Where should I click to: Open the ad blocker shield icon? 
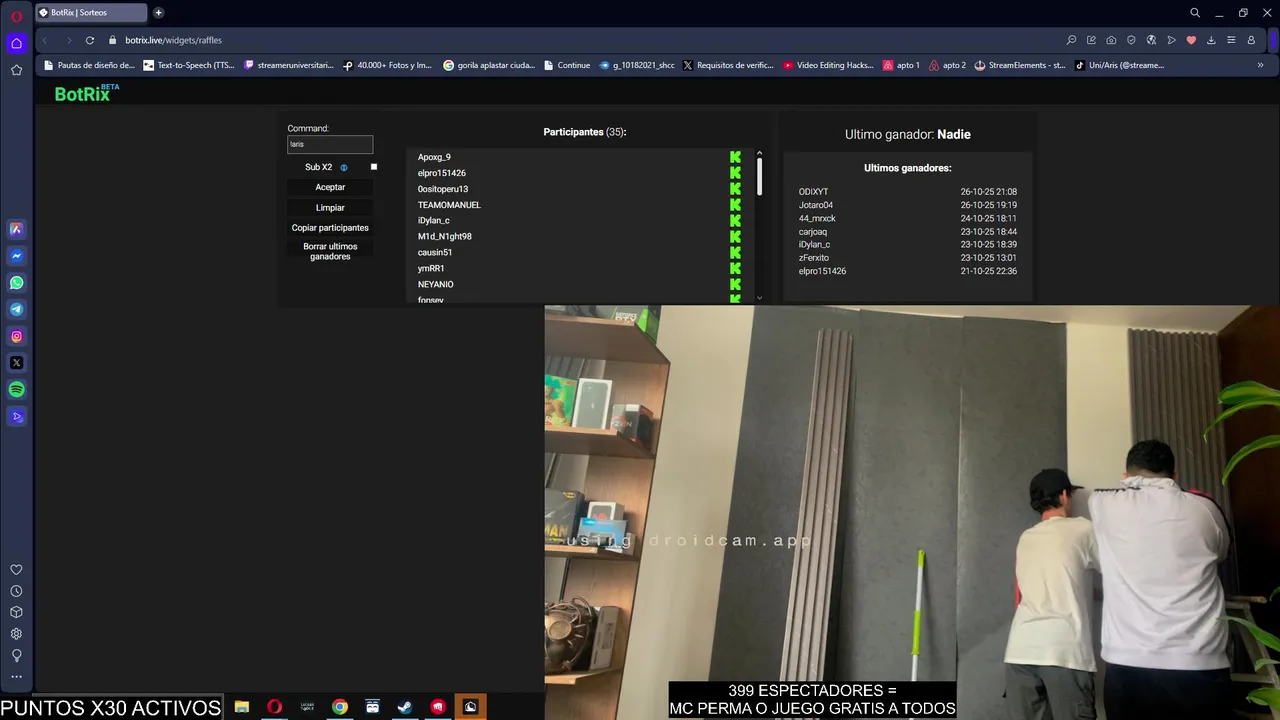(x=1131, y=40)
